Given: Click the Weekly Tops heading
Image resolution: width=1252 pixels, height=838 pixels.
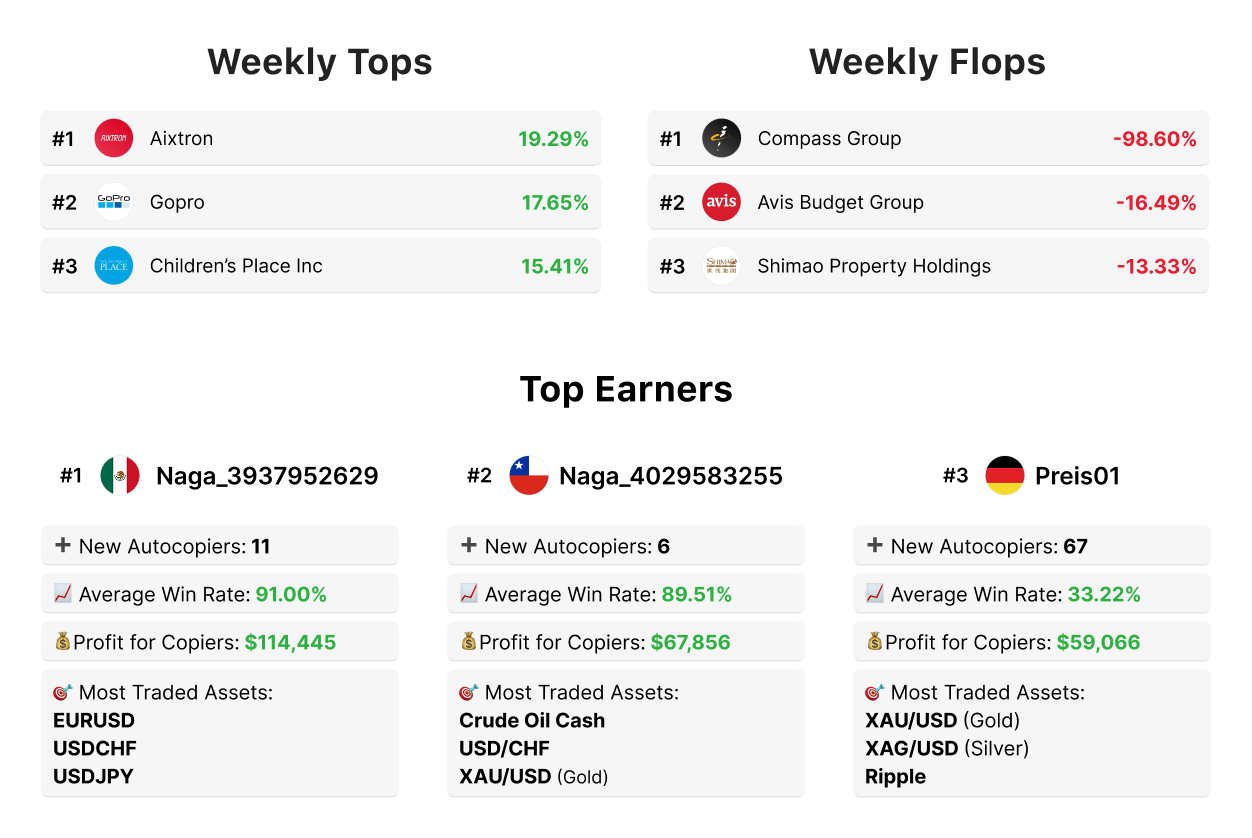Looking at the screenshot, I should 320,62.
